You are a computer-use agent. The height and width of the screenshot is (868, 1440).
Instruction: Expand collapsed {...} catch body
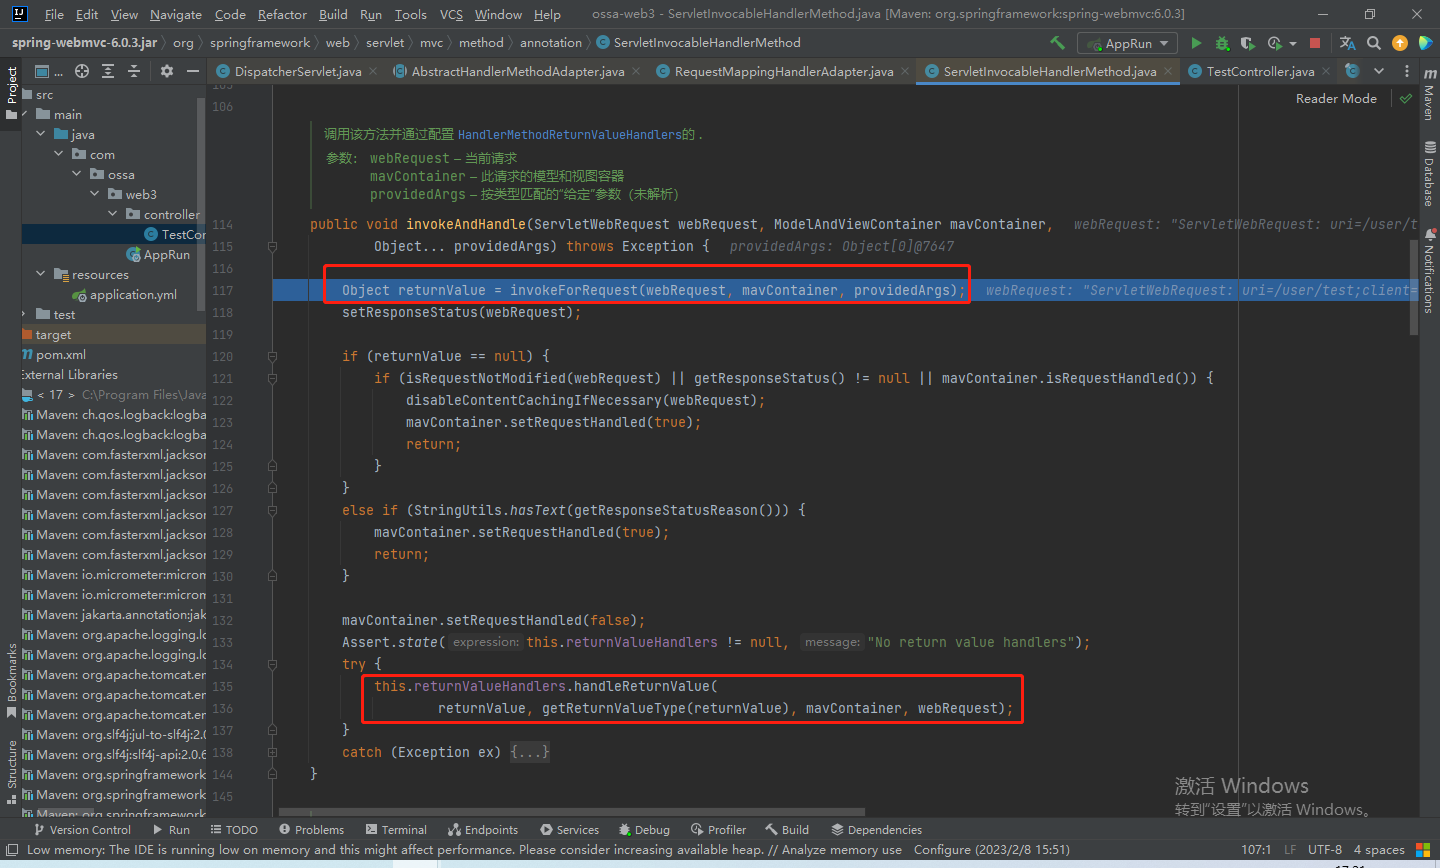530,752
